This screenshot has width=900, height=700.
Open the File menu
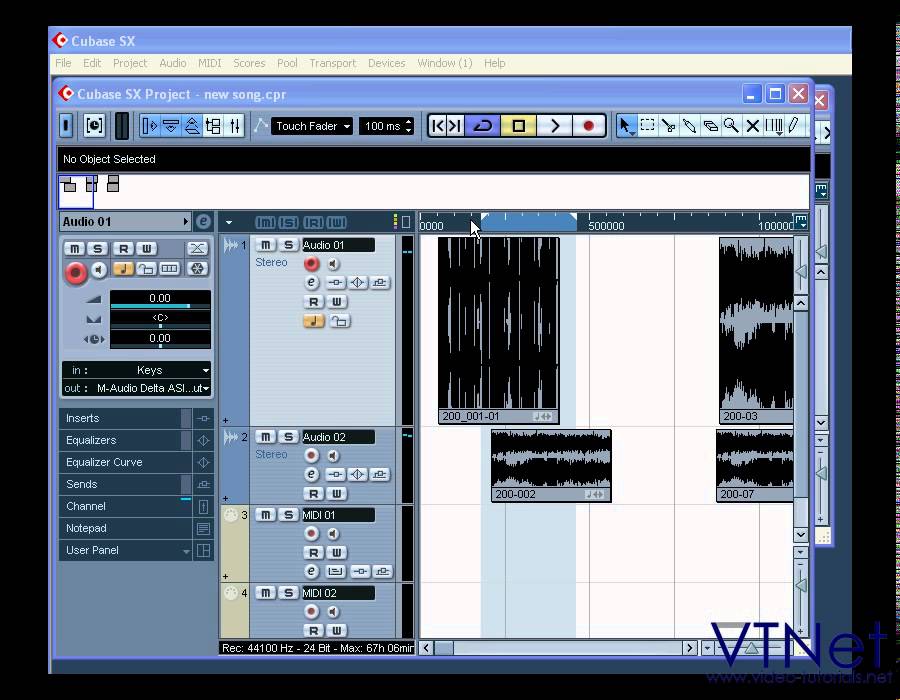[x=63, y=63]
